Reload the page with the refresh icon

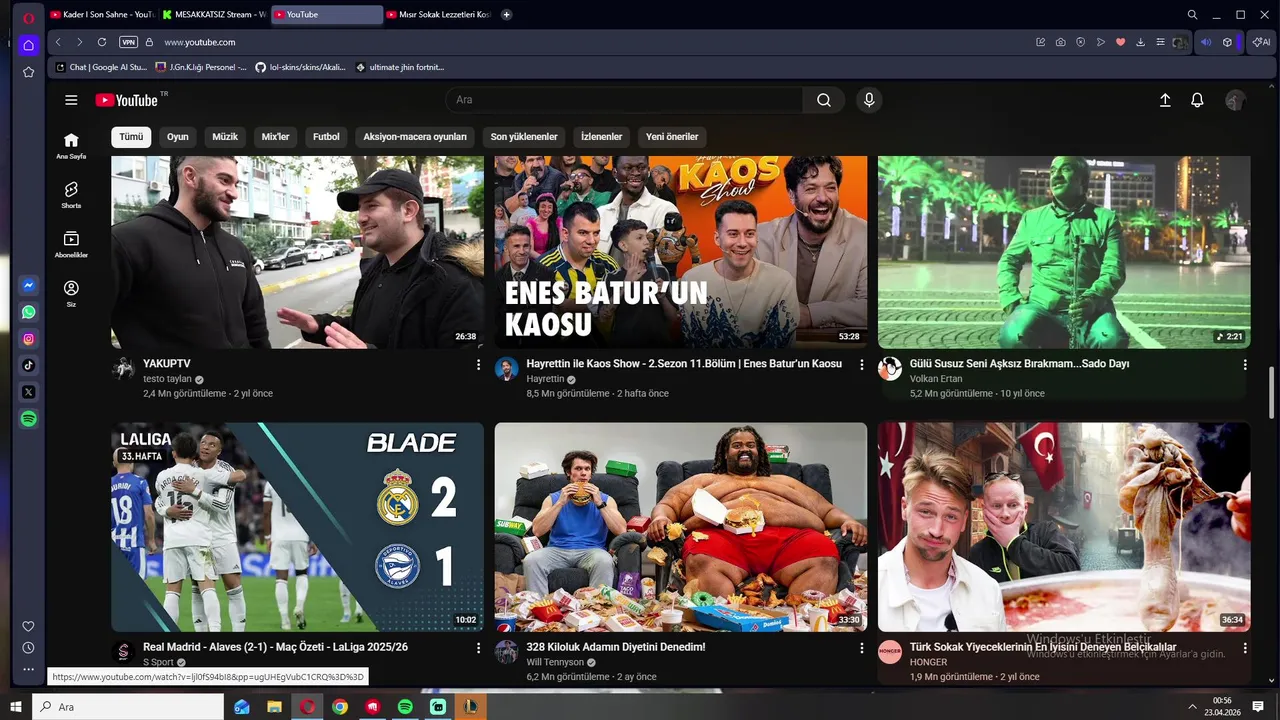(x=102, y=42)
